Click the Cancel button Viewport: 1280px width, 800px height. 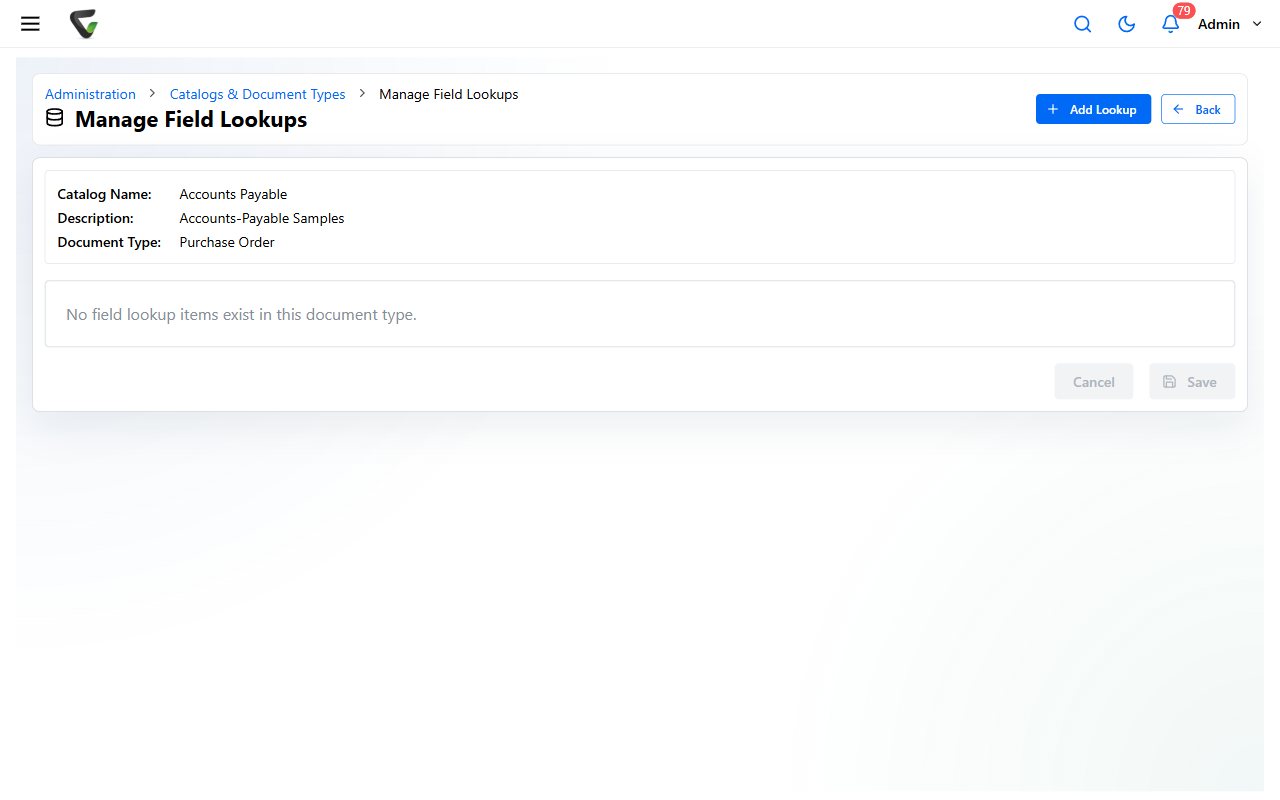pyautogui.click(x=1094, y=381)
